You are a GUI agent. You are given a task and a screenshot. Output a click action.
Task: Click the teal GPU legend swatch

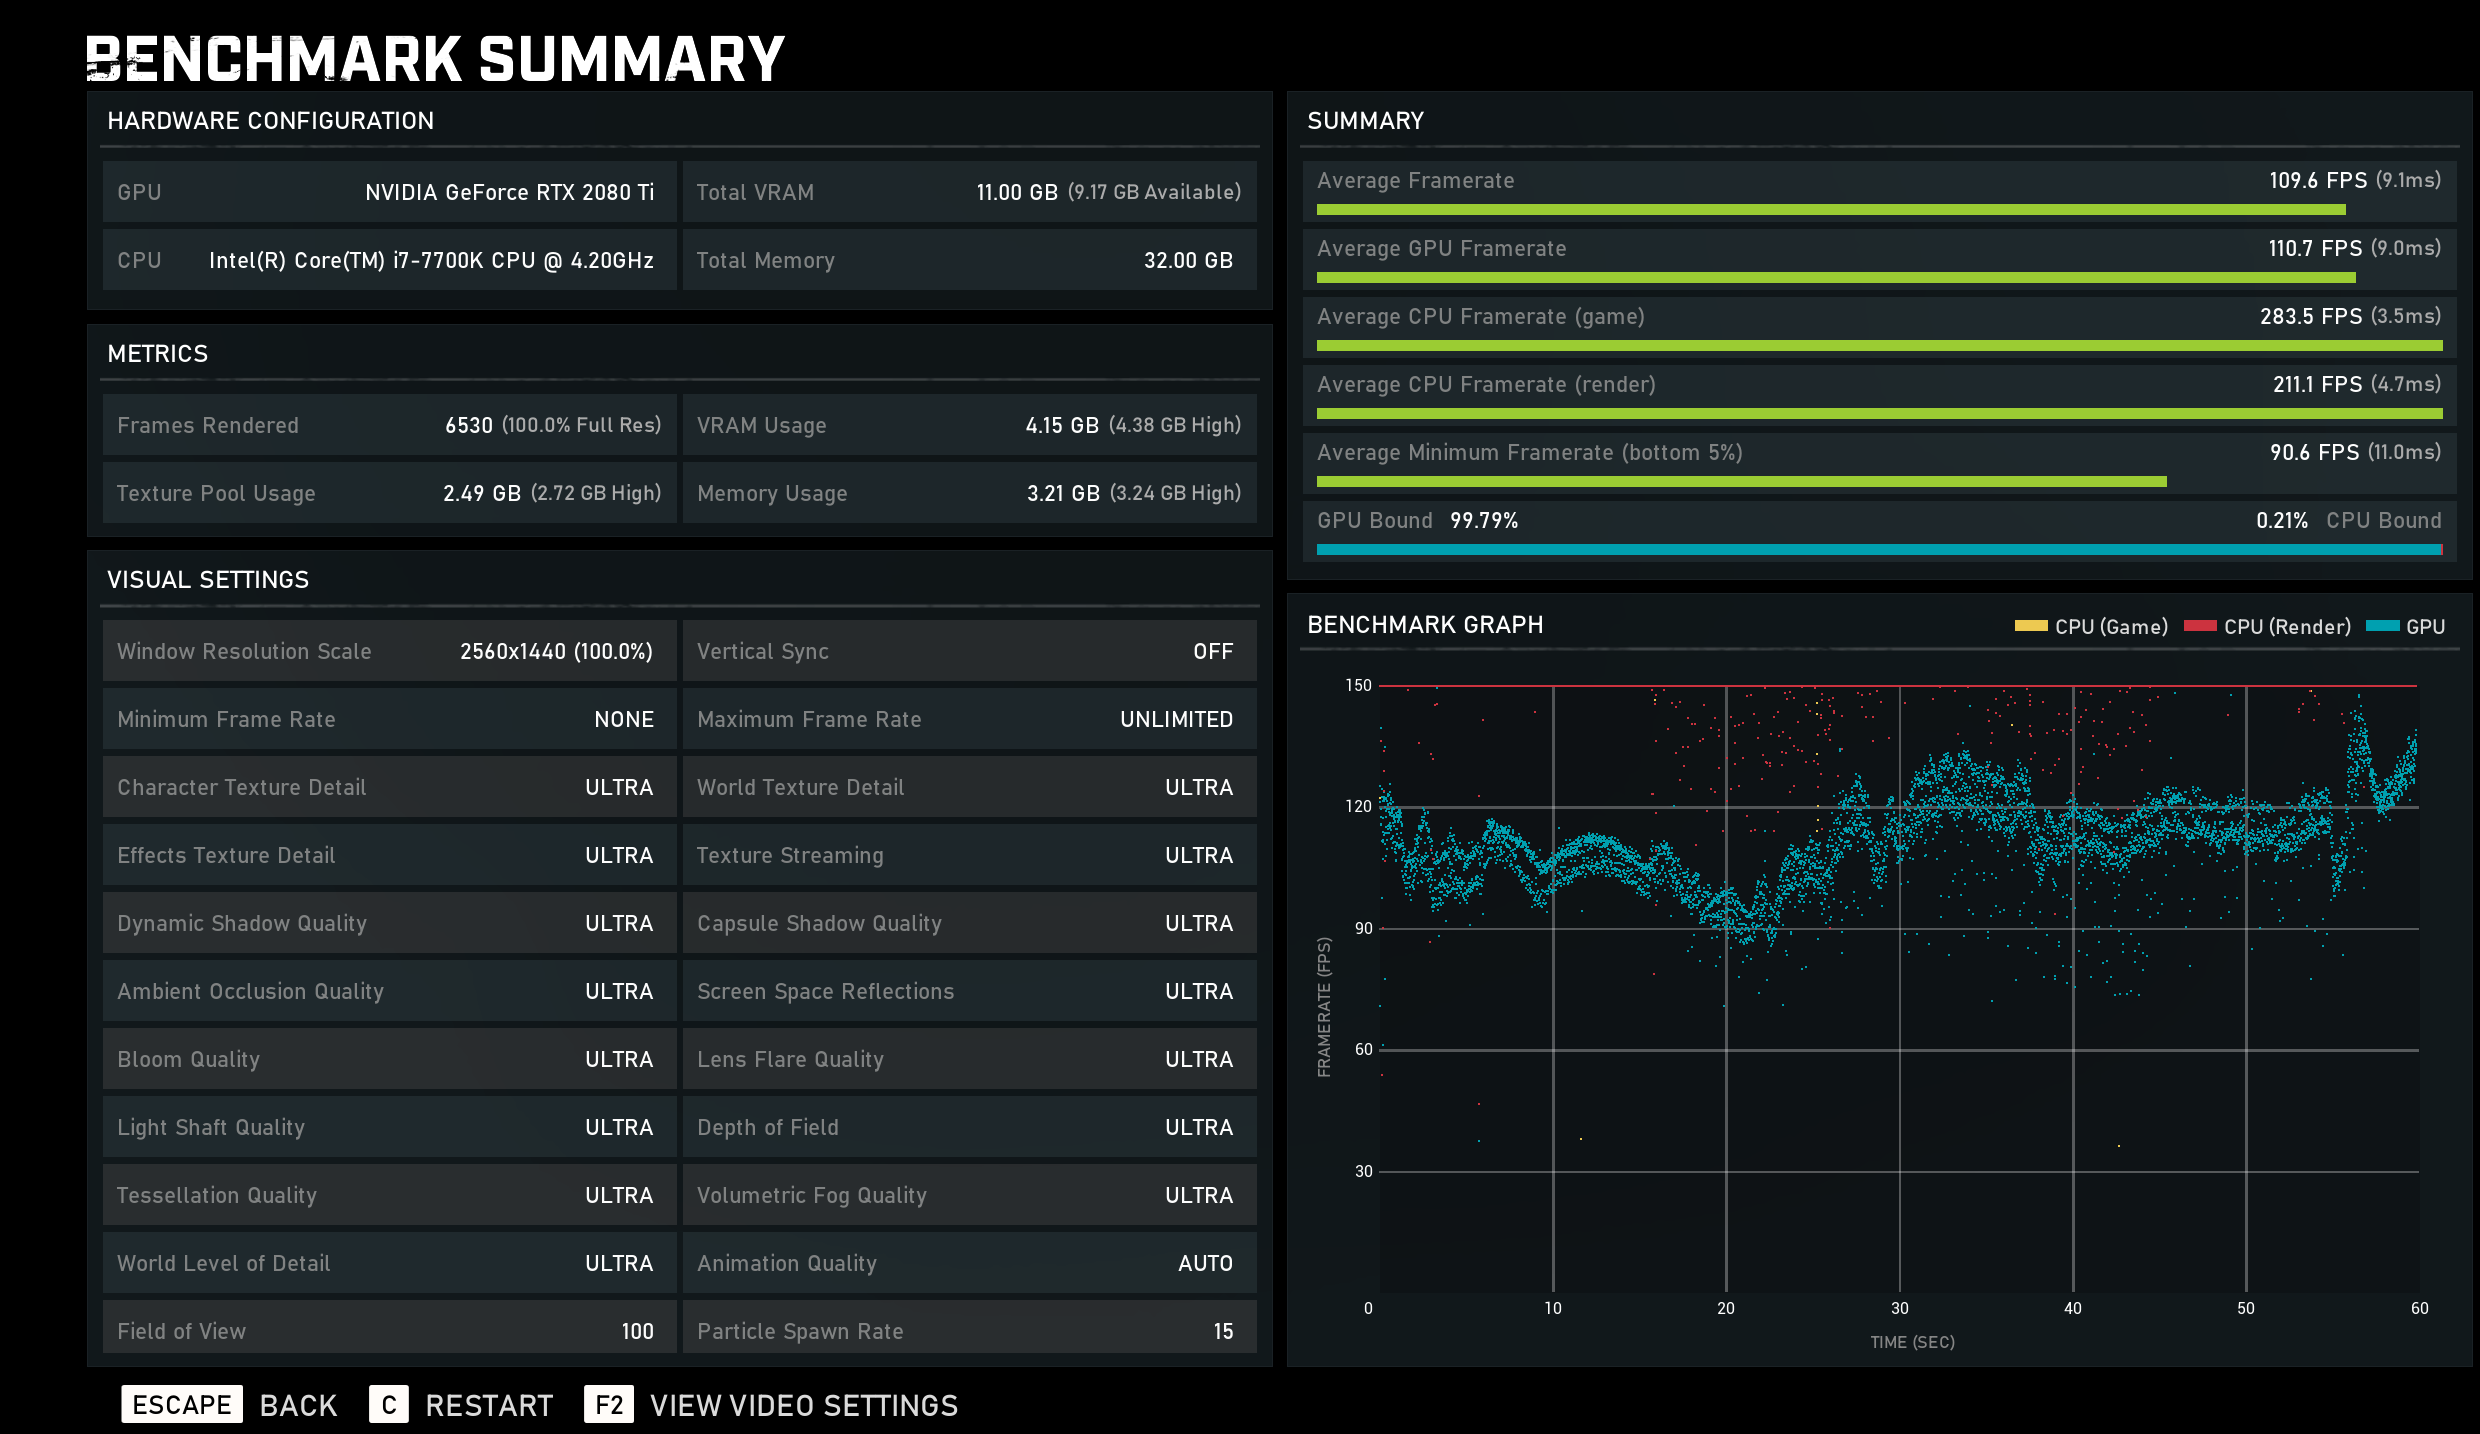[x=2382, y=626]
